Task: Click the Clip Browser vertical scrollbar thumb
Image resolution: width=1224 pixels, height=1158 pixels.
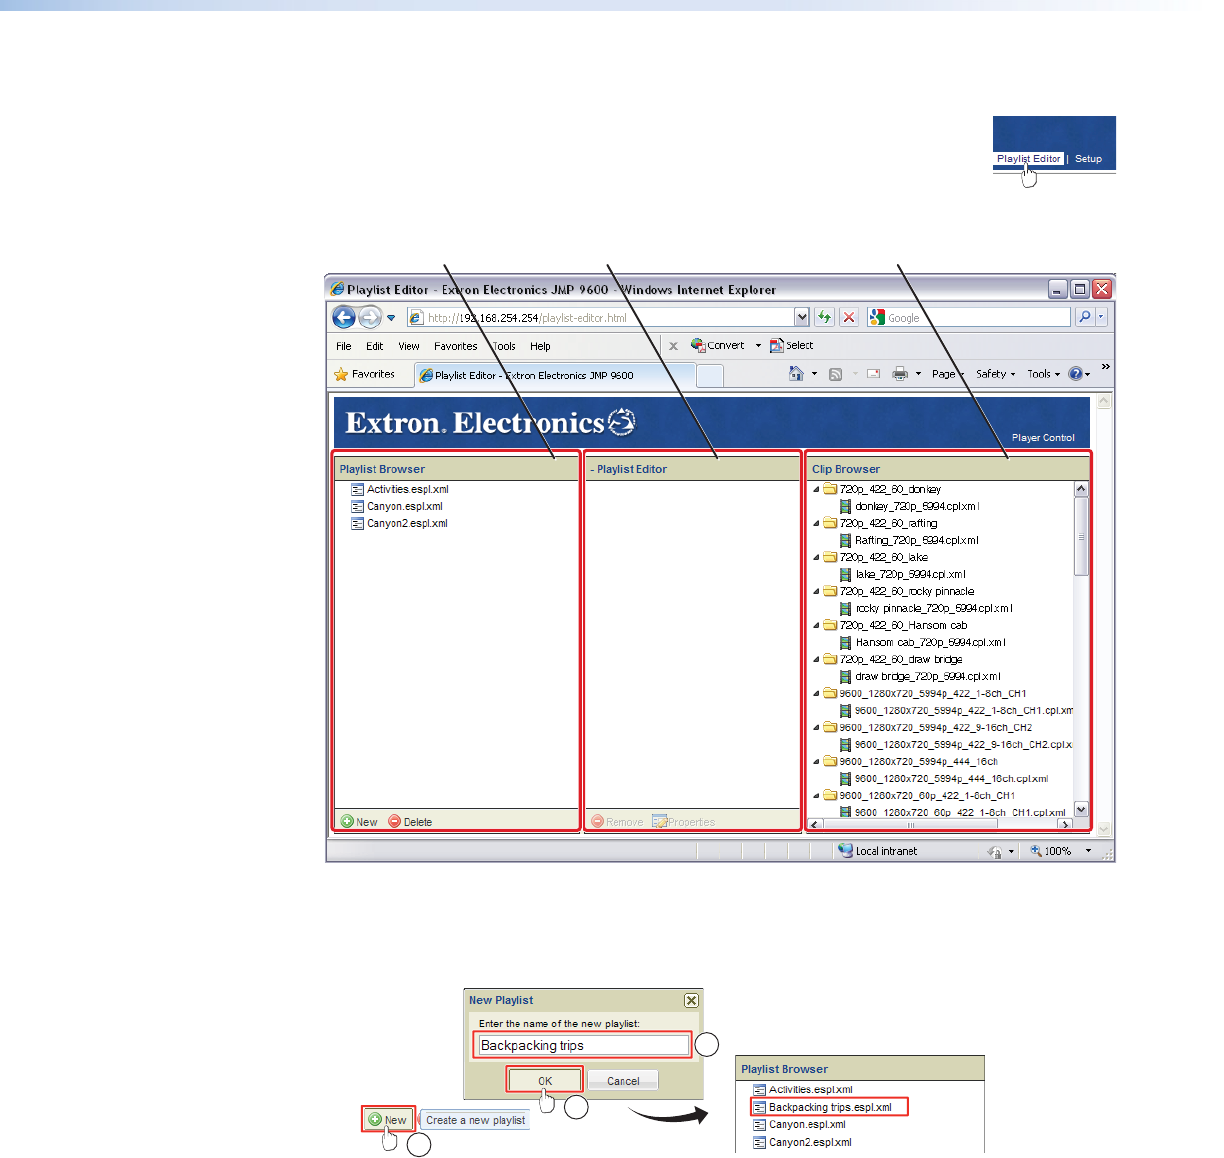Action: coord(1081,536)
